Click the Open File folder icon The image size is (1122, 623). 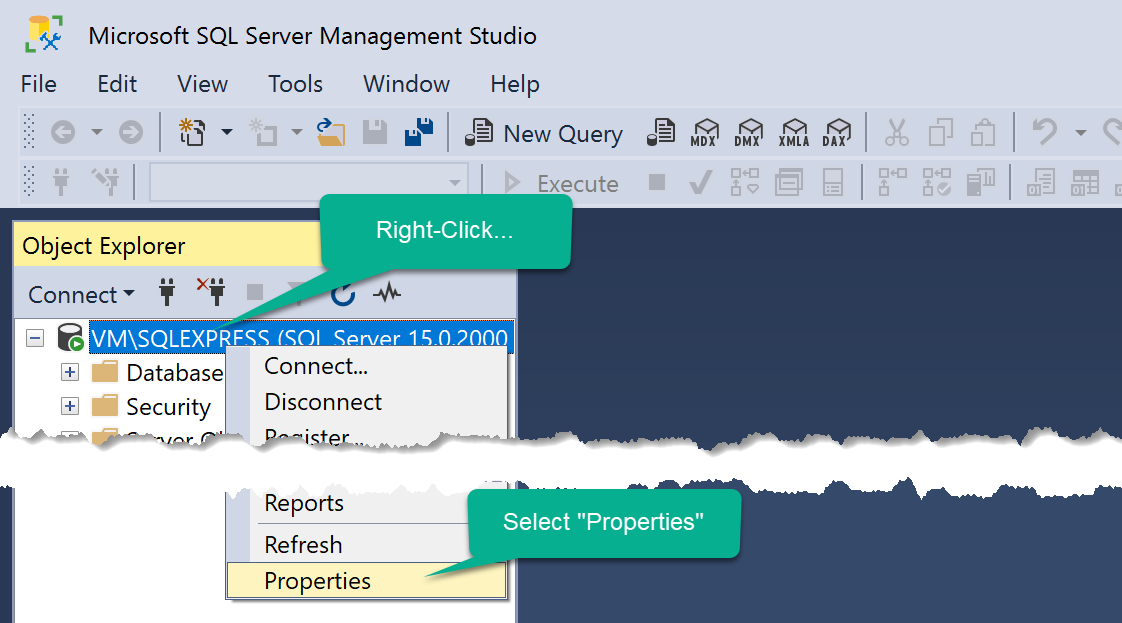point(331,132)
